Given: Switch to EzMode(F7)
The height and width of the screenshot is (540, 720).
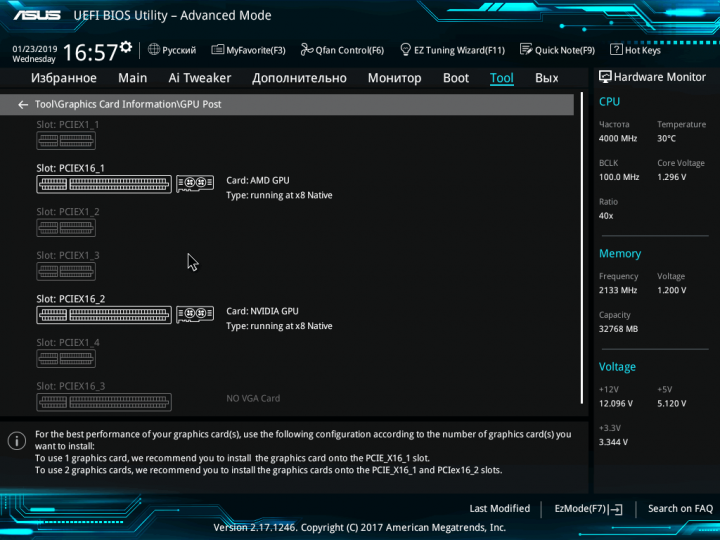Looking at the screenshot, I should (580, 509).
